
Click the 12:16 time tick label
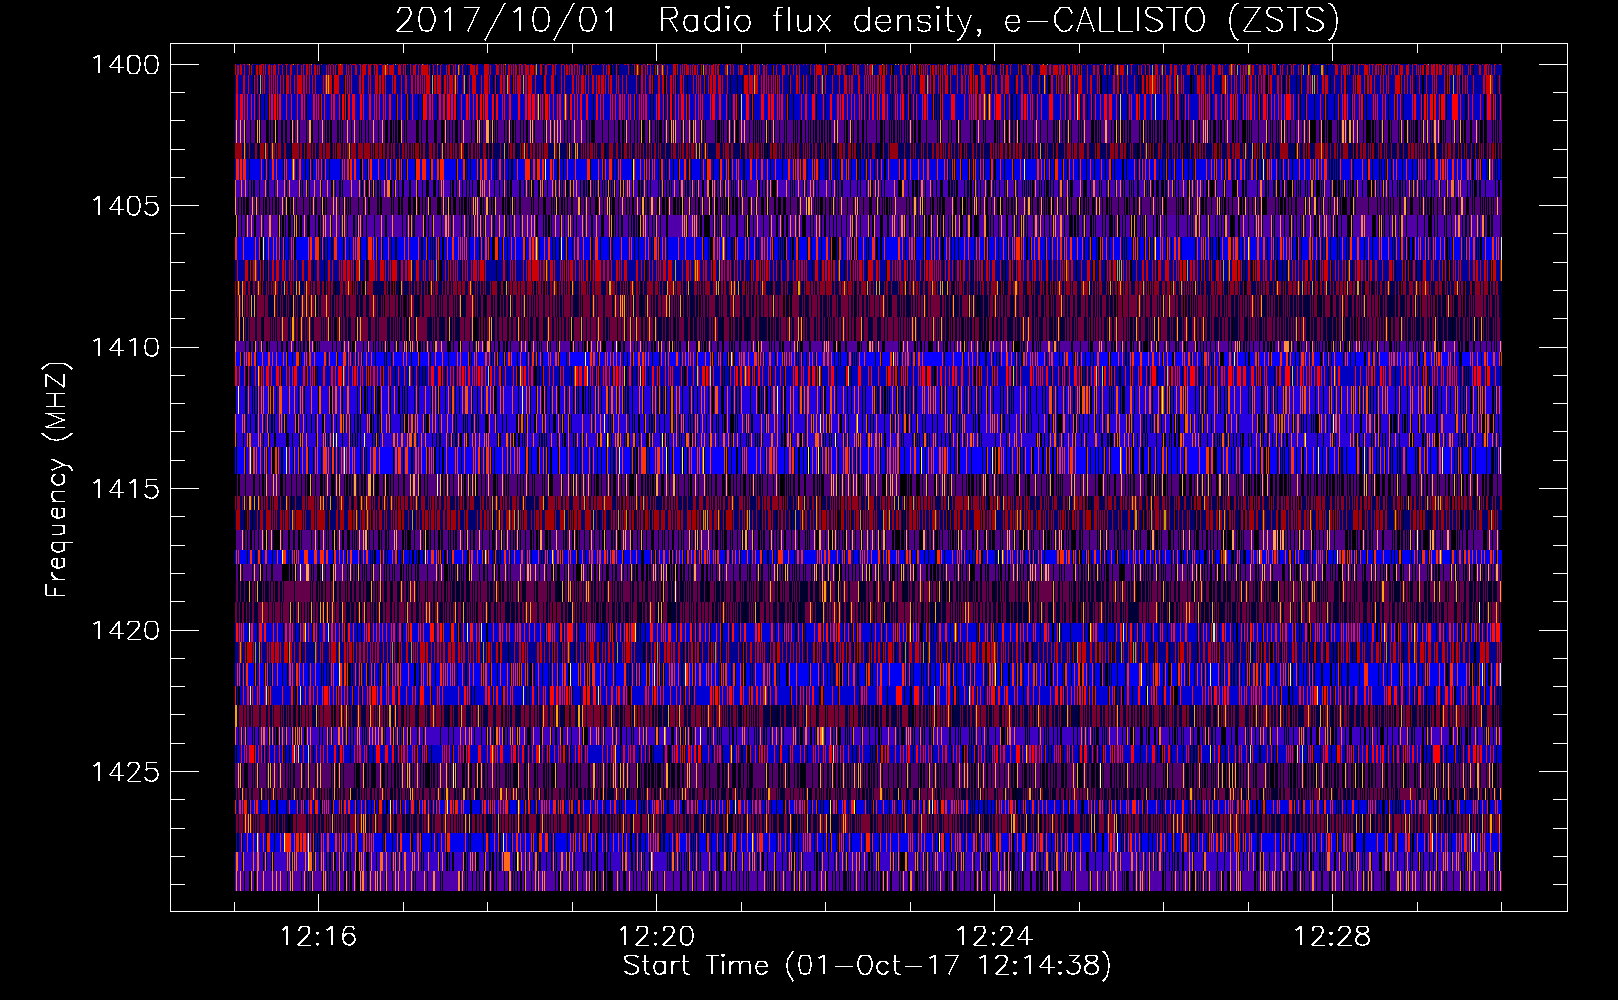click(x=318, y=937)
